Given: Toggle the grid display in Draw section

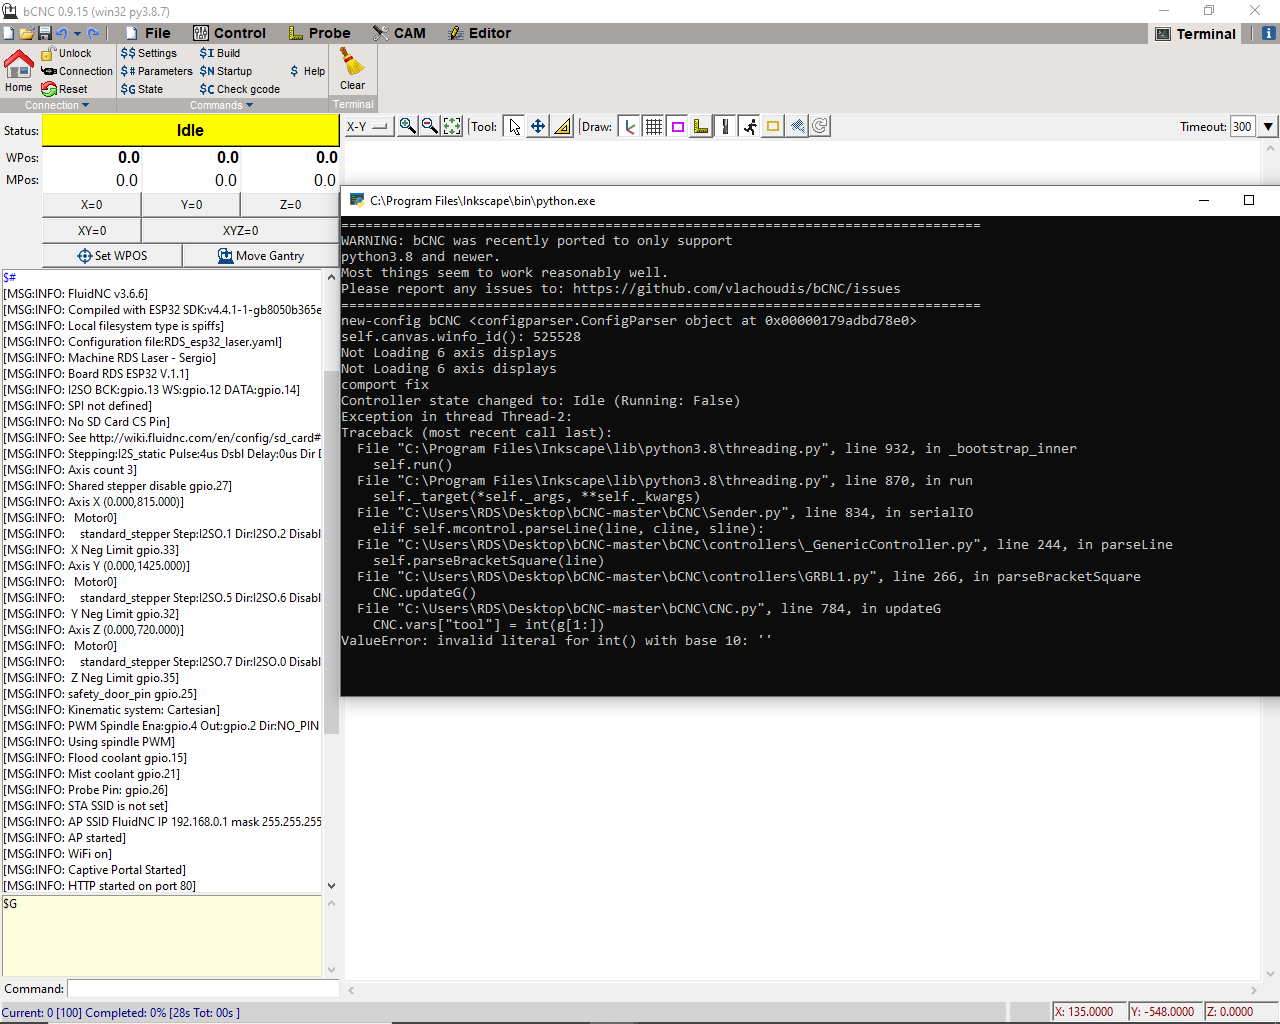Looking at the screenshot, I should tap(653, 126).
